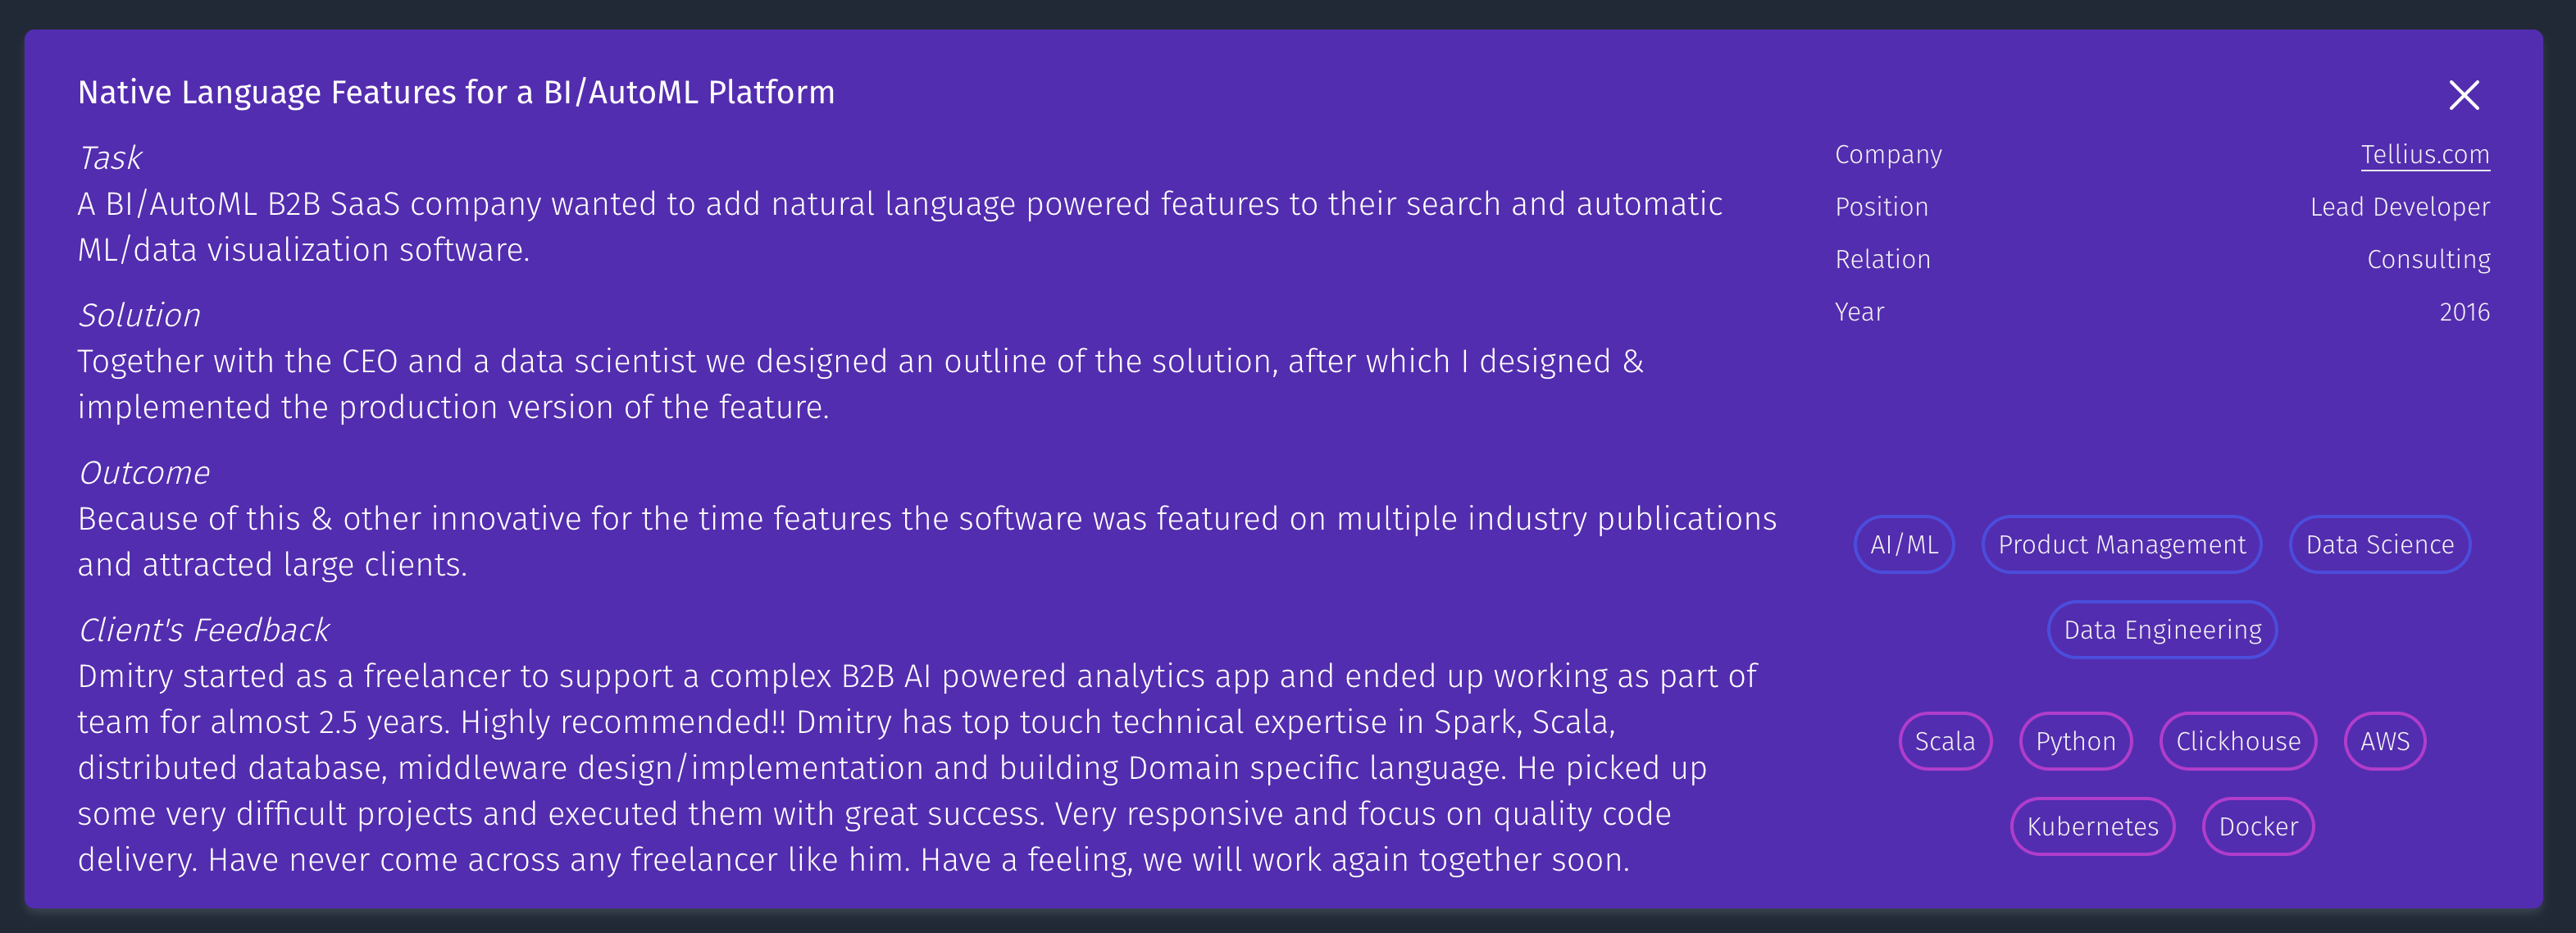Click the Client's Feedback heading

[204, 630]
